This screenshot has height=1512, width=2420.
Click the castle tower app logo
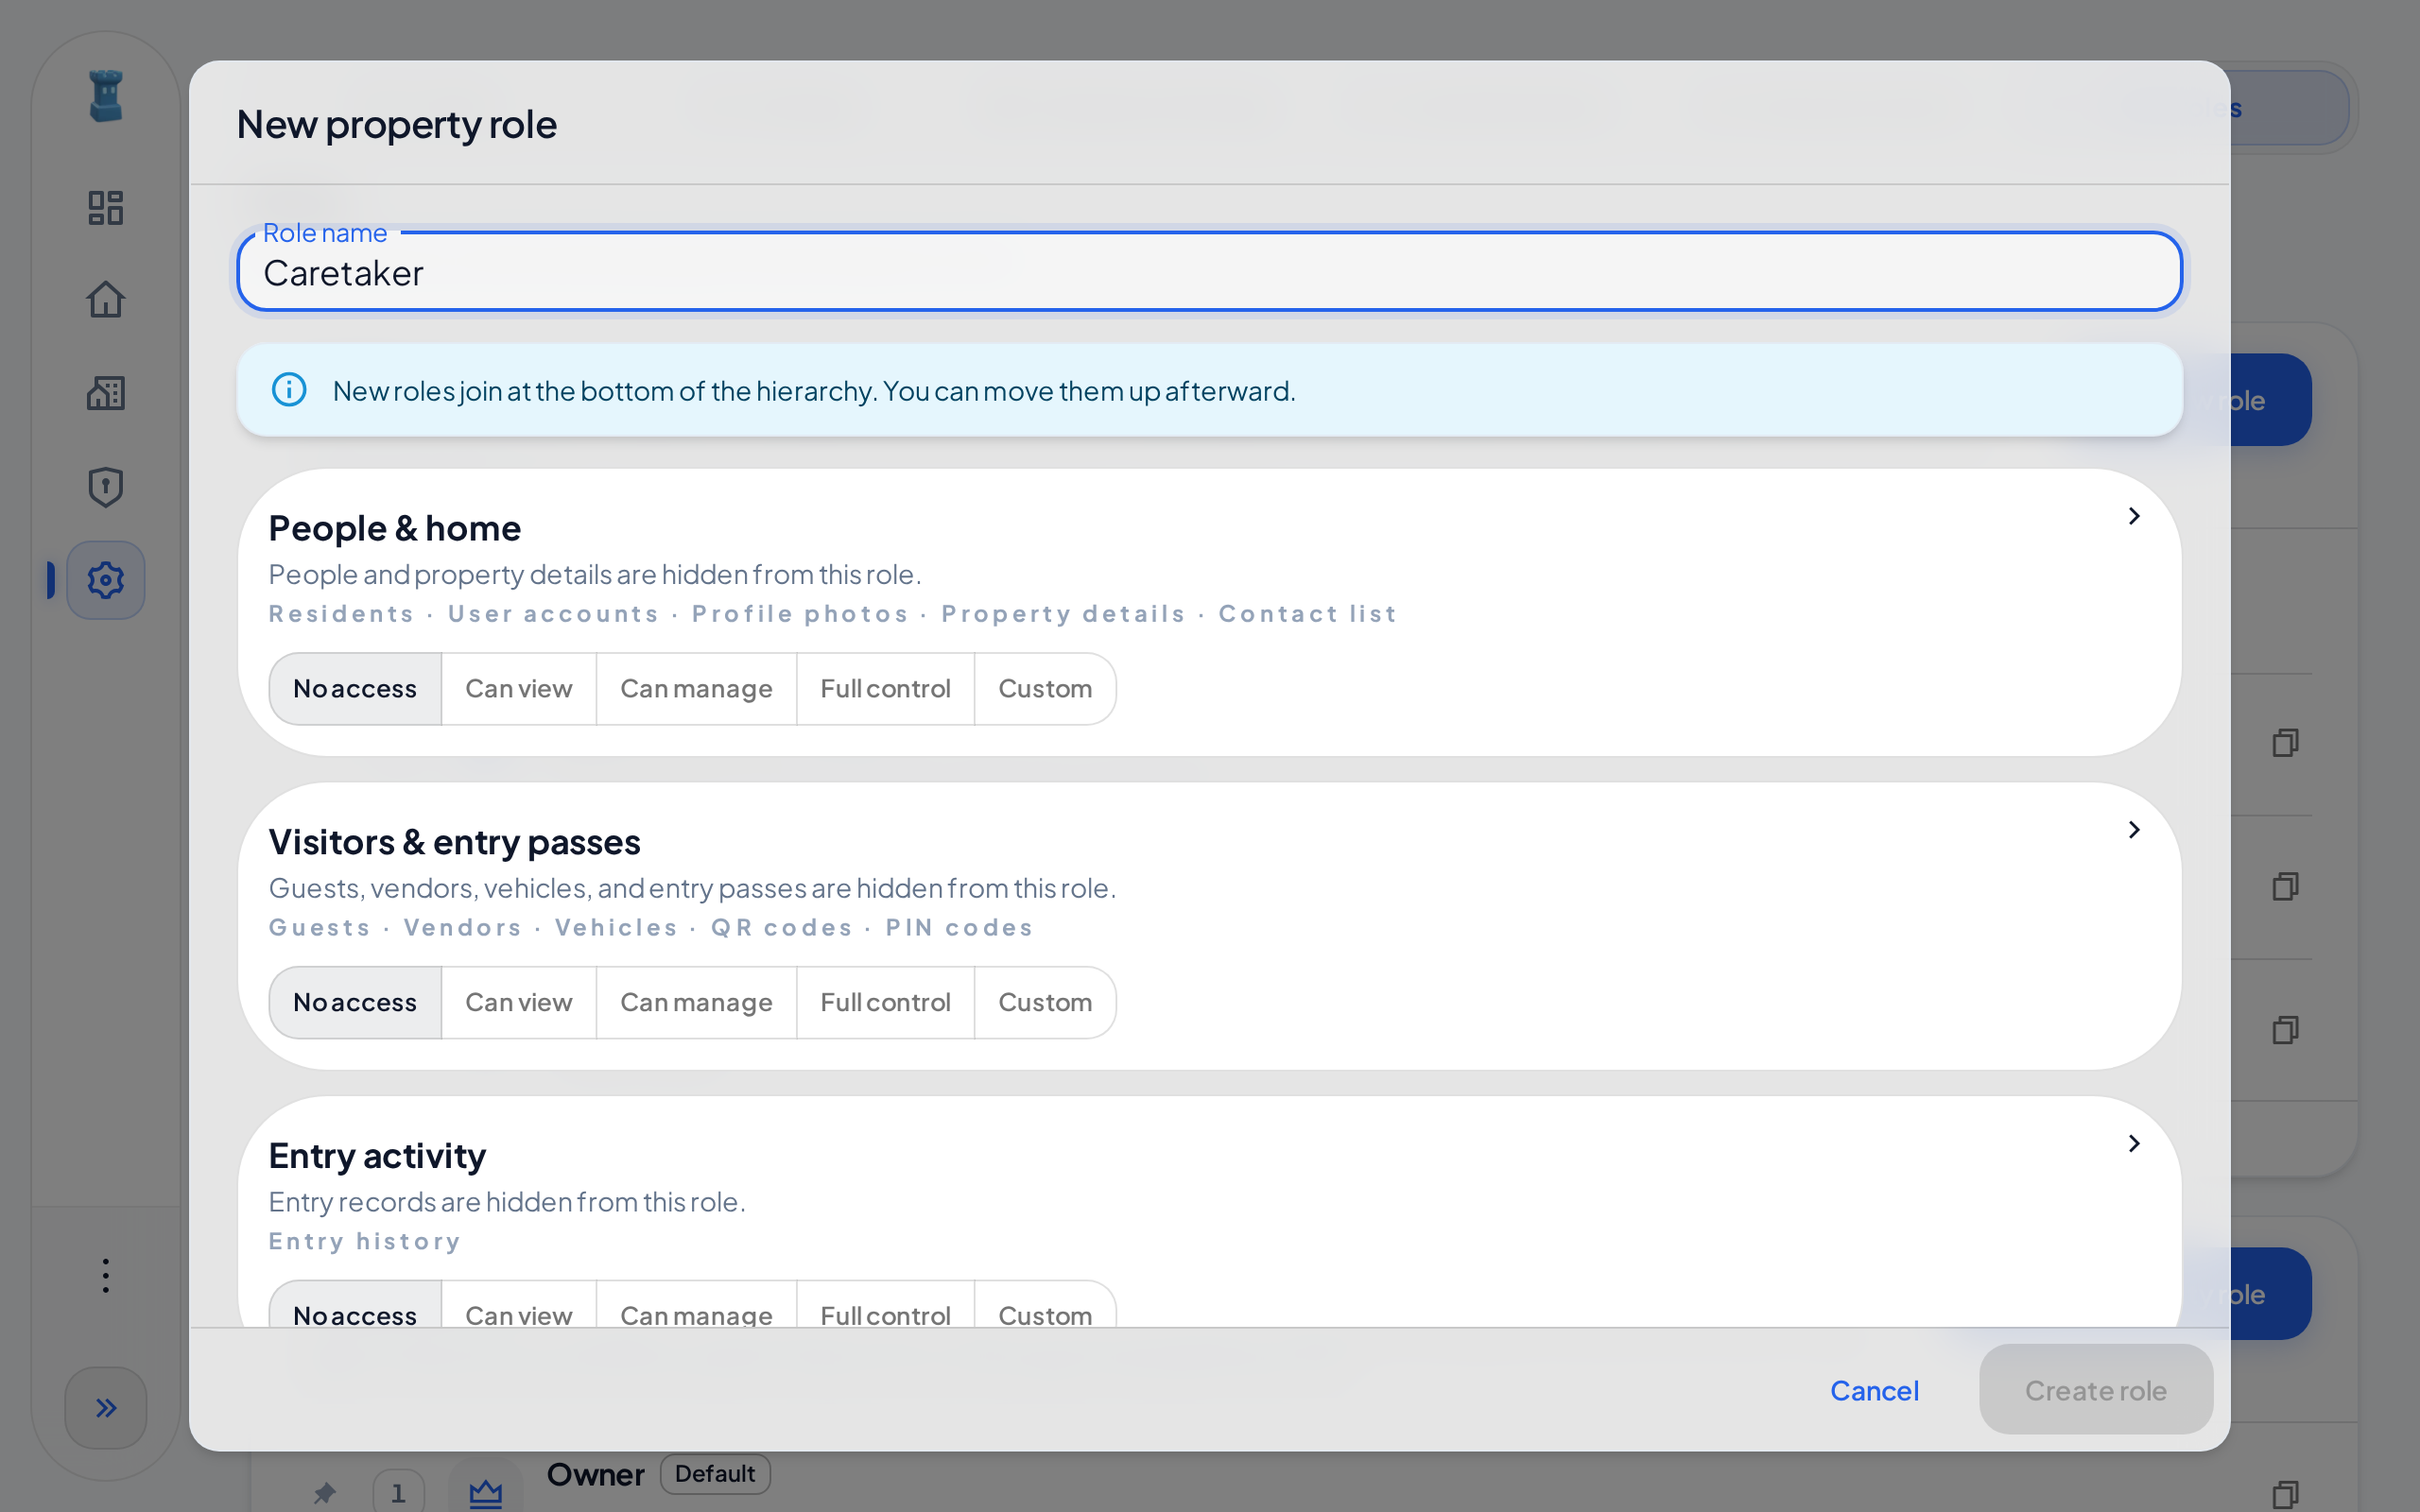[x=105, y=96]
